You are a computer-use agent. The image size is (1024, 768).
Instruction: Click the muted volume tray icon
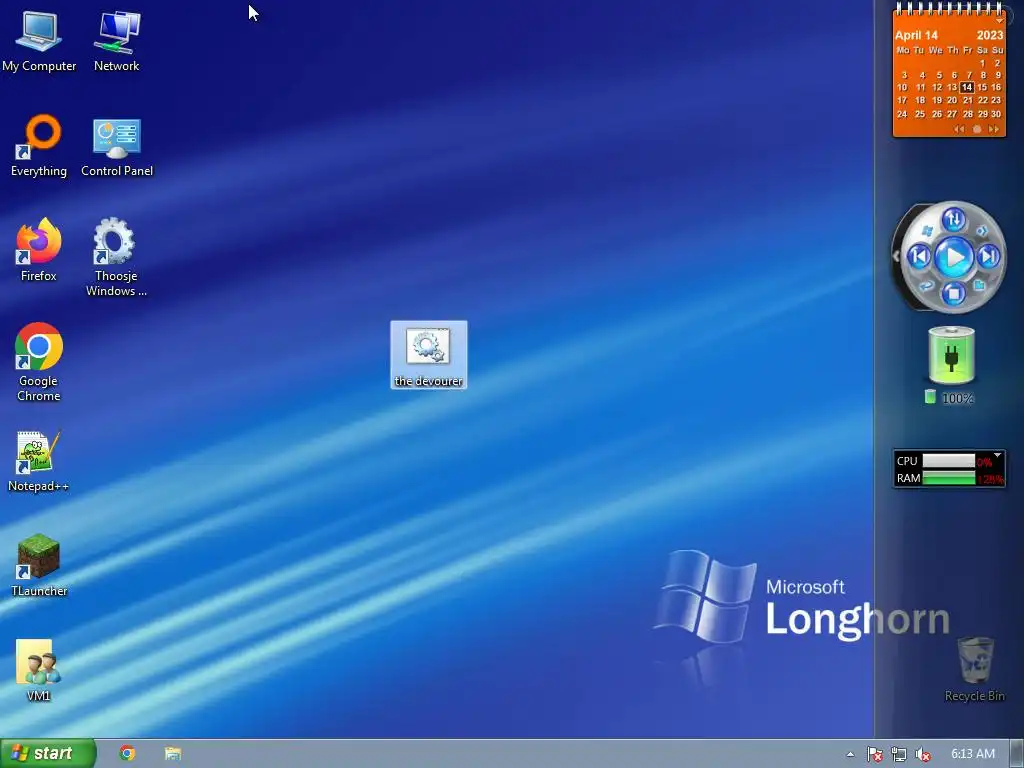pyautogui.click(x=923, y=754)
